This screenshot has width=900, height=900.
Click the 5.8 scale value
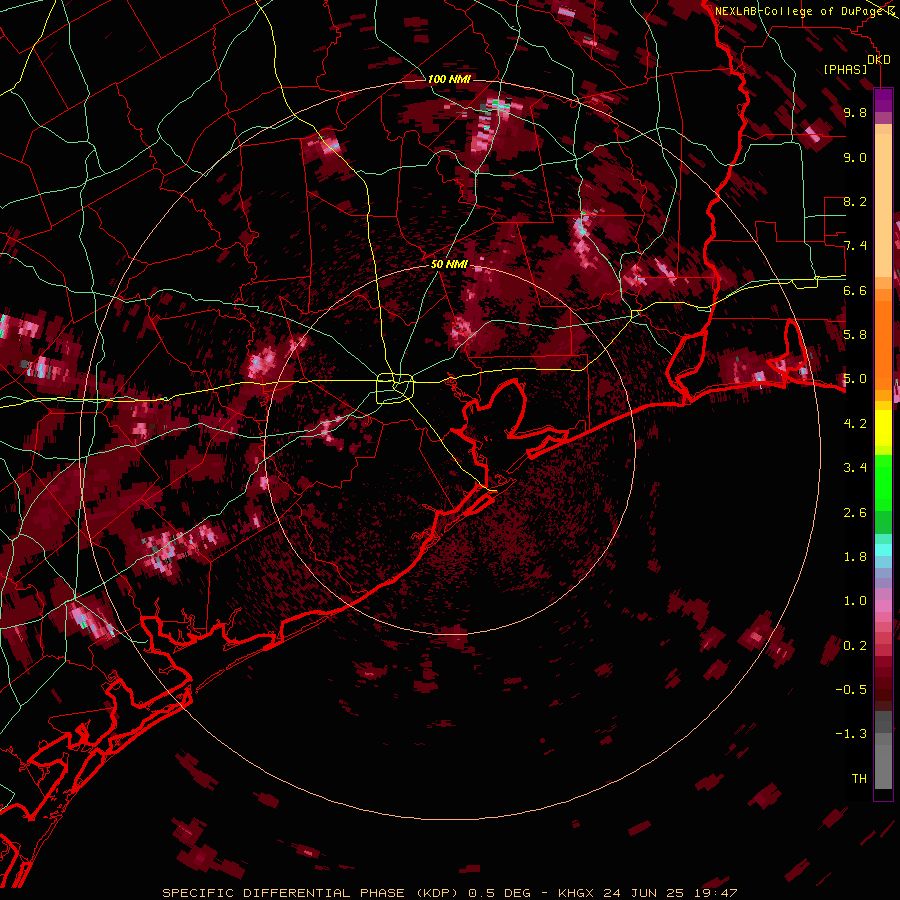point(855,335)
